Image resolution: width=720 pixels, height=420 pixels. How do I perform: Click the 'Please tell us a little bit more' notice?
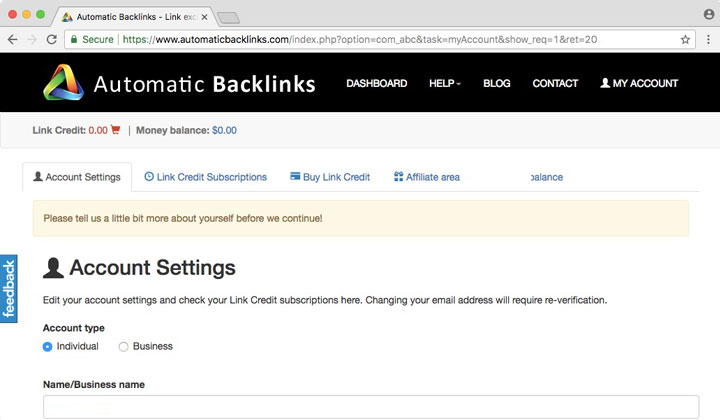tap(360, 218)
